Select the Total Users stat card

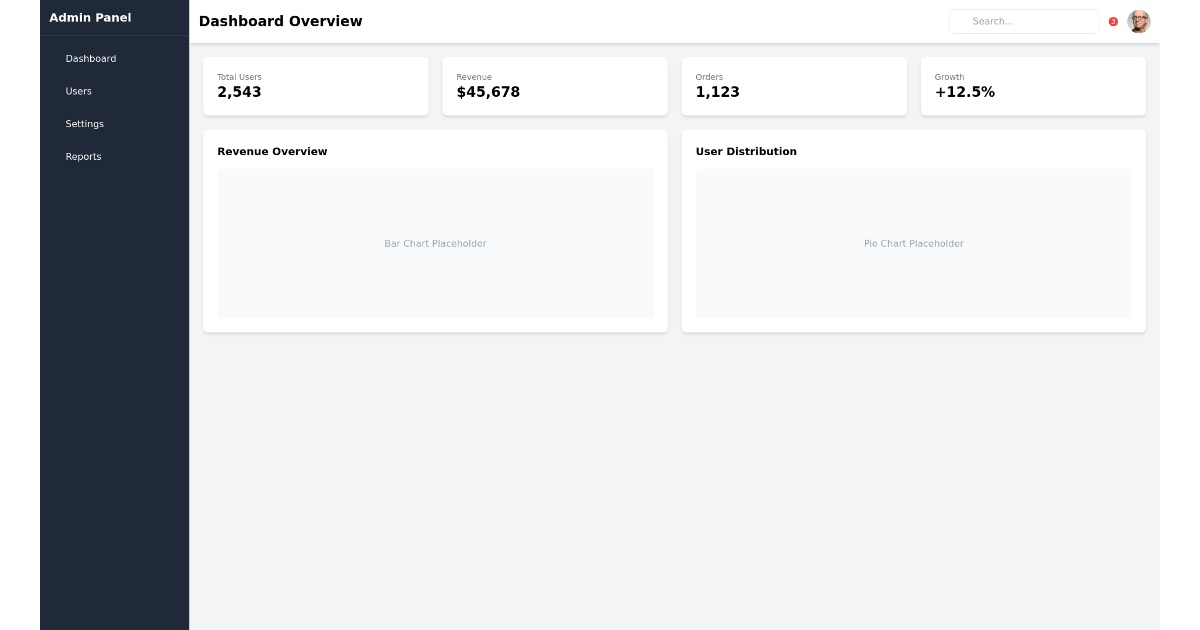[x=315, y=86]
